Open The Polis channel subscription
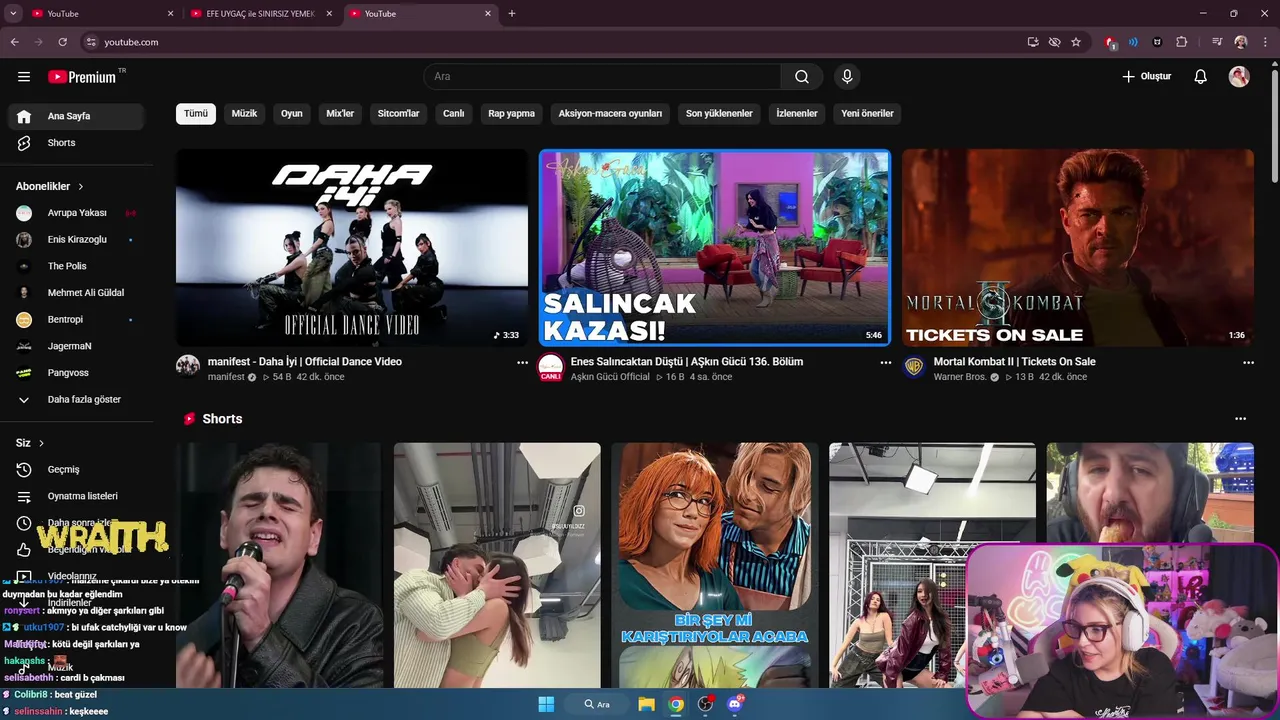This screenshot has width=1280, height=720. (x=77, y=266)
